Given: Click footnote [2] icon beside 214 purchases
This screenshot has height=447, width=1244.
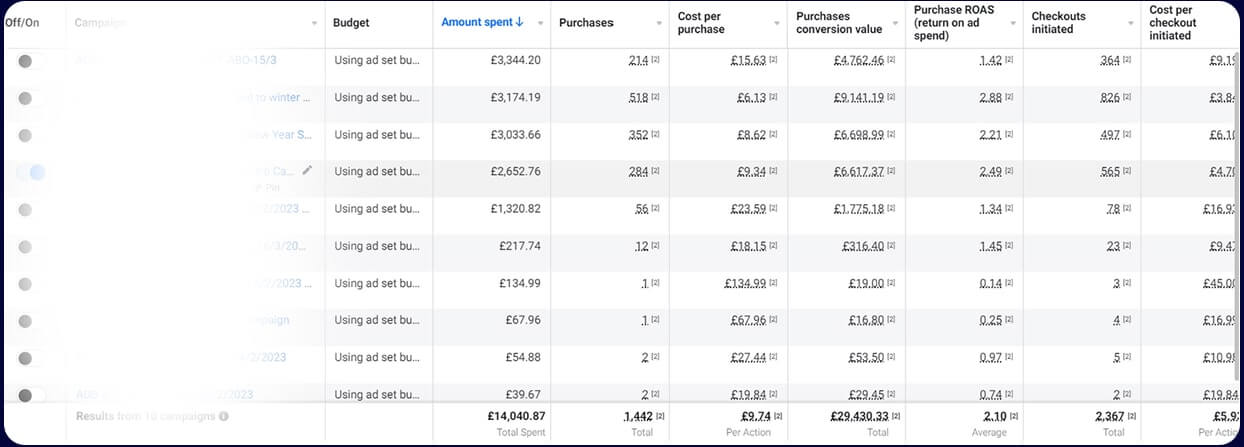Looking at the screenshot, I should pyautogui.click(x=656, y=61).
